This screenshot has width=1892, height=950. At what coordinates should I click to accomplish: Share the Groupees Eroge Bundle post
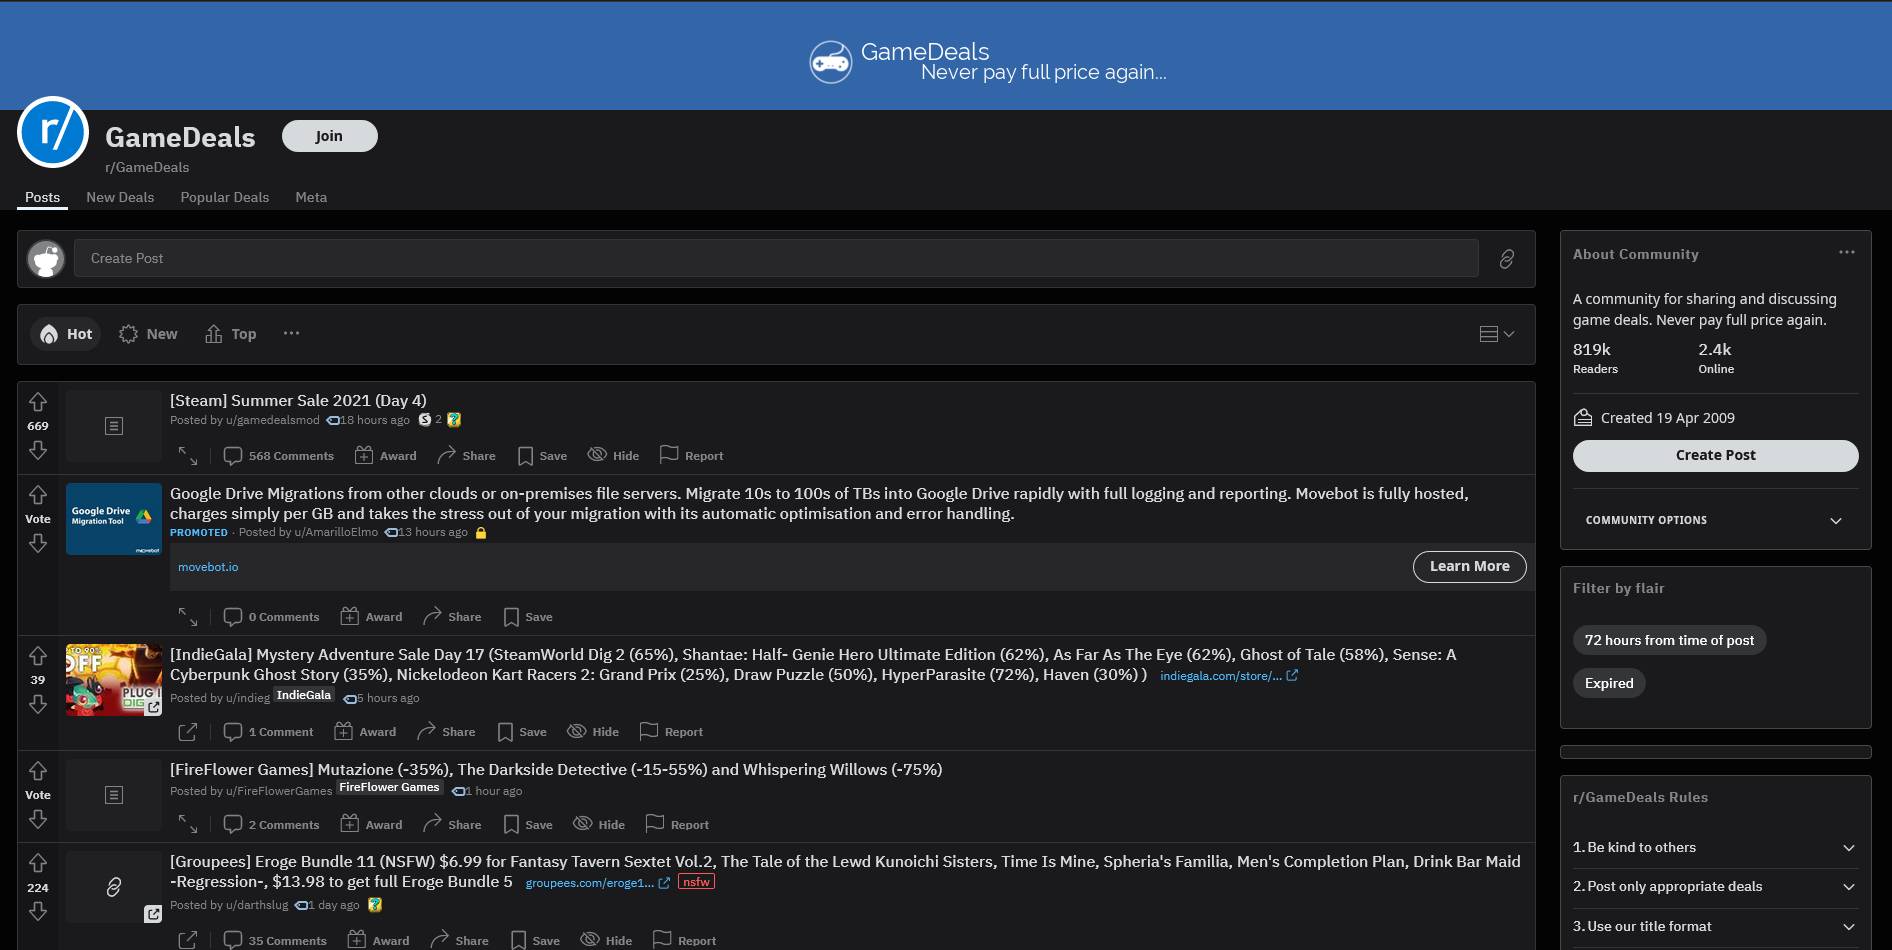(459, 941)
